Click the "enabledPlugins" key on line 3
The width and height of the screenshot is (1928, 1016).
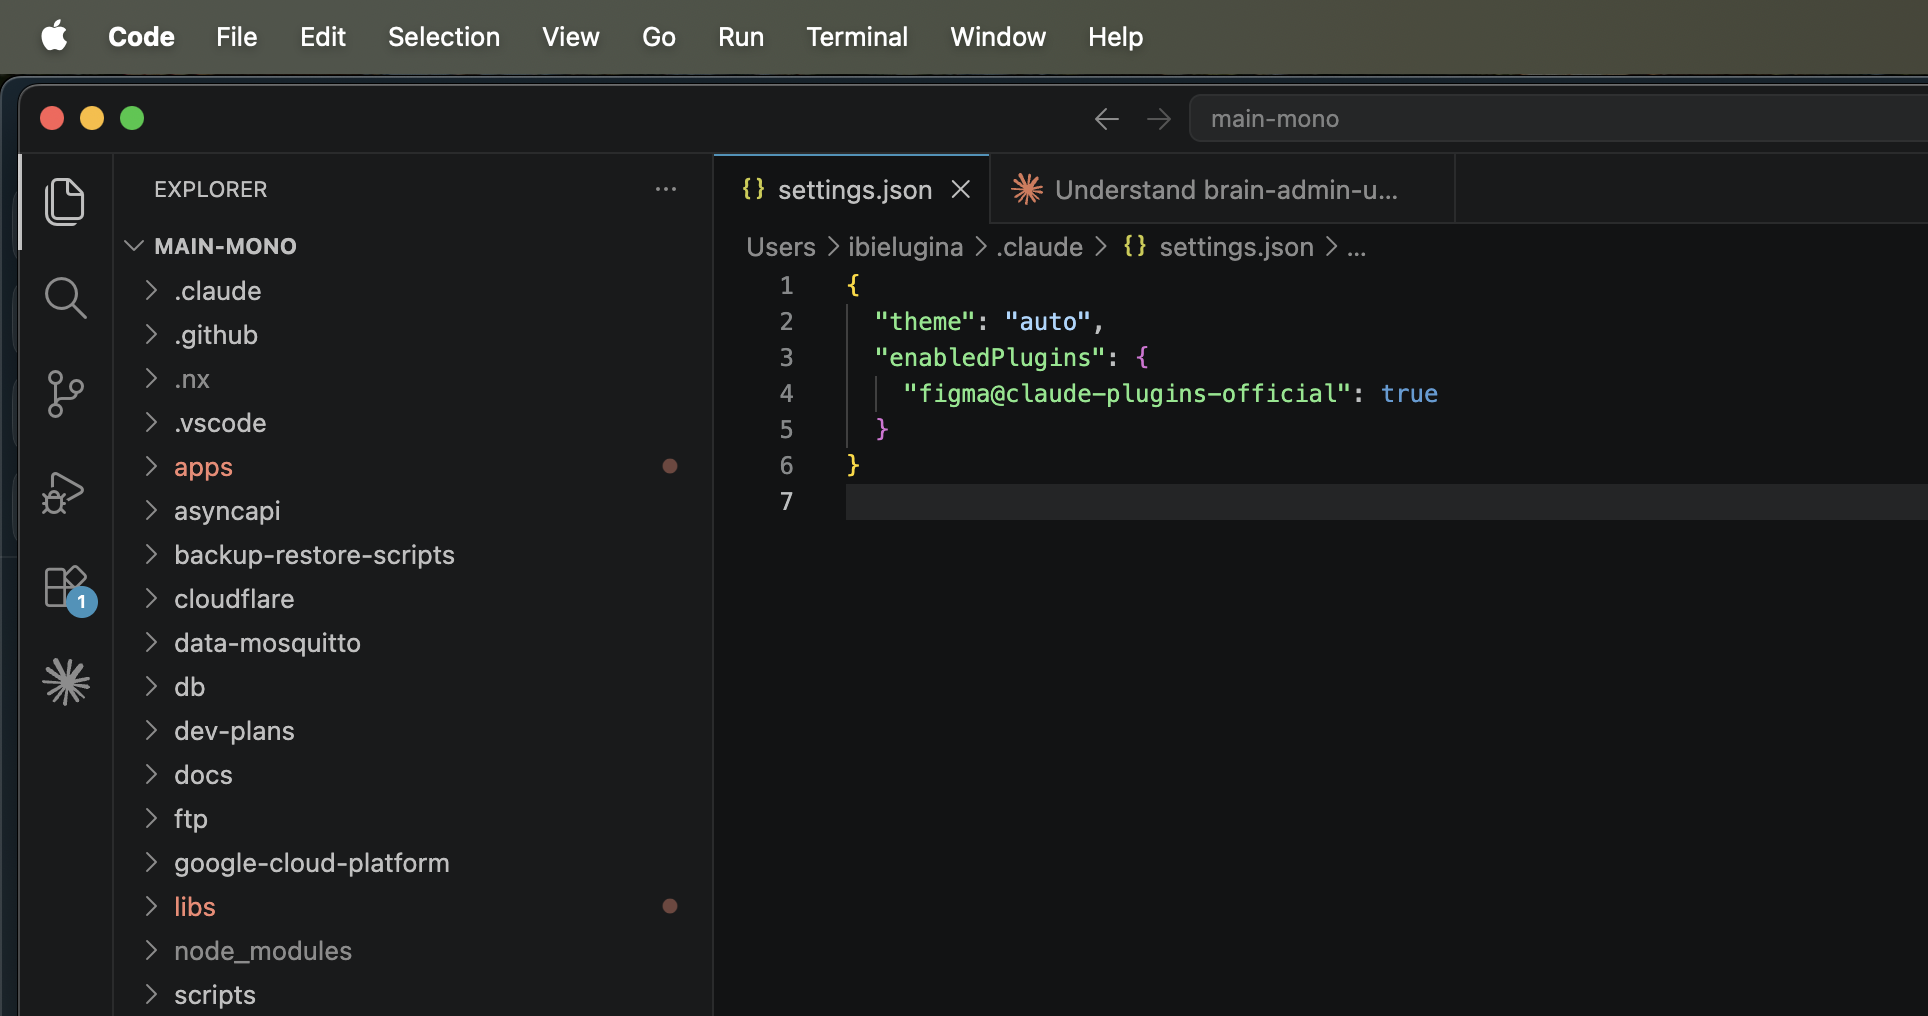(x=990, y=357)
